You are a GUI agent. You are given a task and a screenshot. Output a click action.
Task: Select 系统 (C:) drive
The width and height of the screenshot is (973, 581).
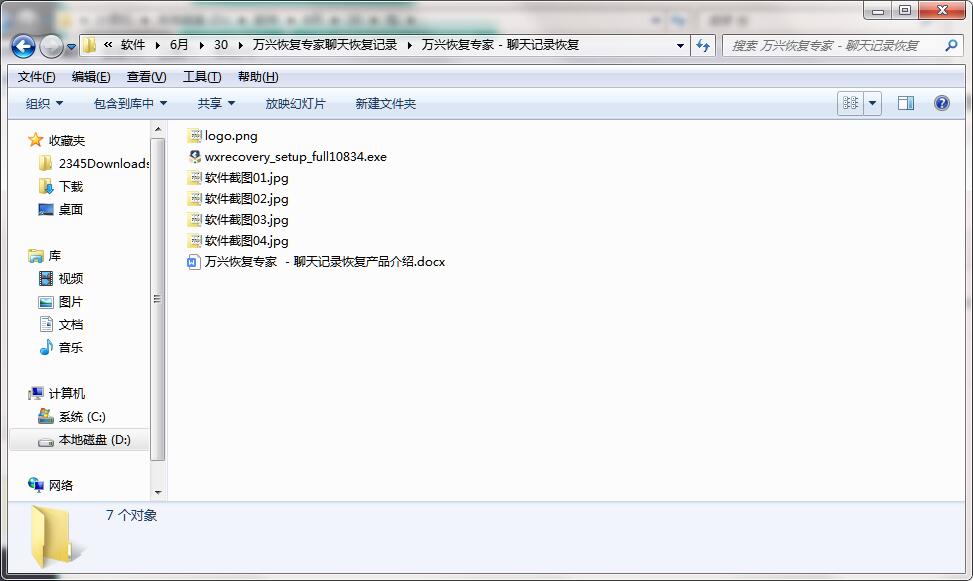[82, 417]
